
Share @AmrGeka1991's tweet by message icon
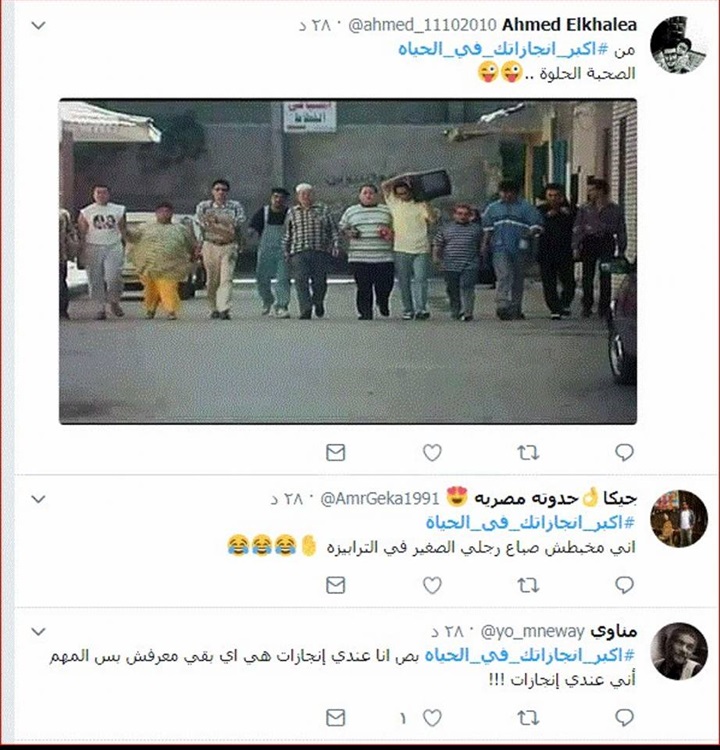[335, 585]
